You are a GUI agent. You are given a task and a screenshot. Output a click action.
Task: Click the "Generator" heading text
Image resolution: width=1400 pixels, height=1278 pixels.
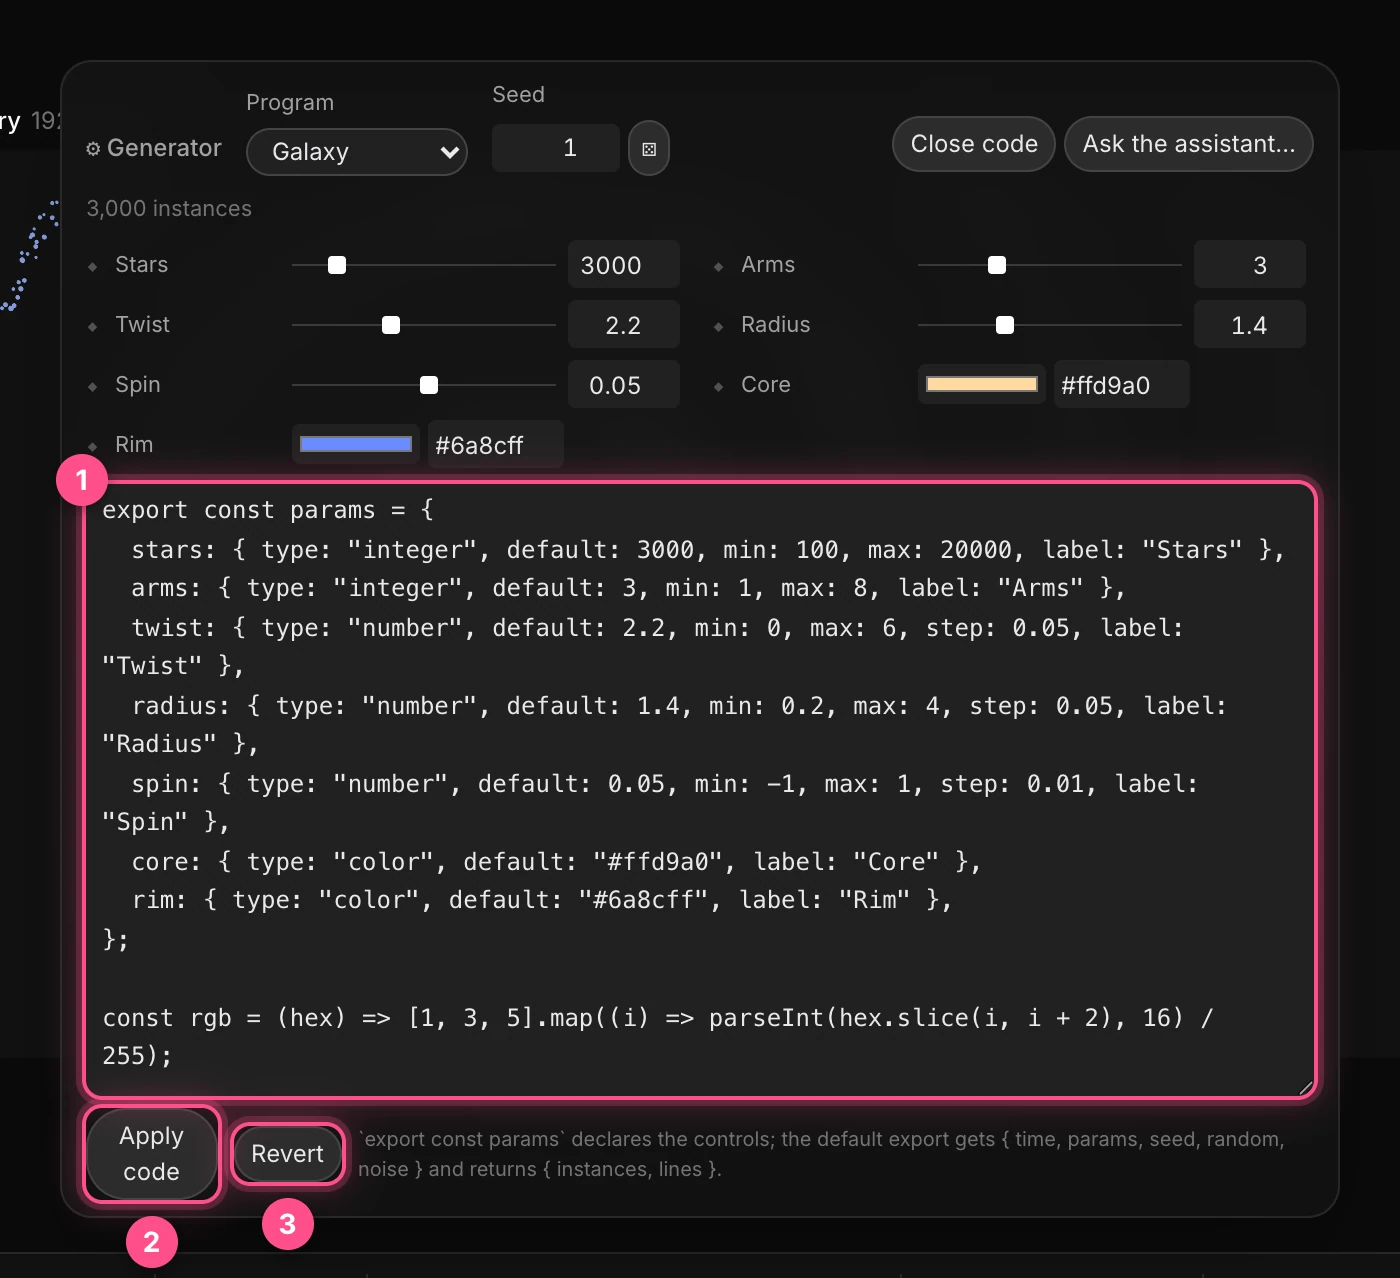pyautogui.click(x=164, y=148)
